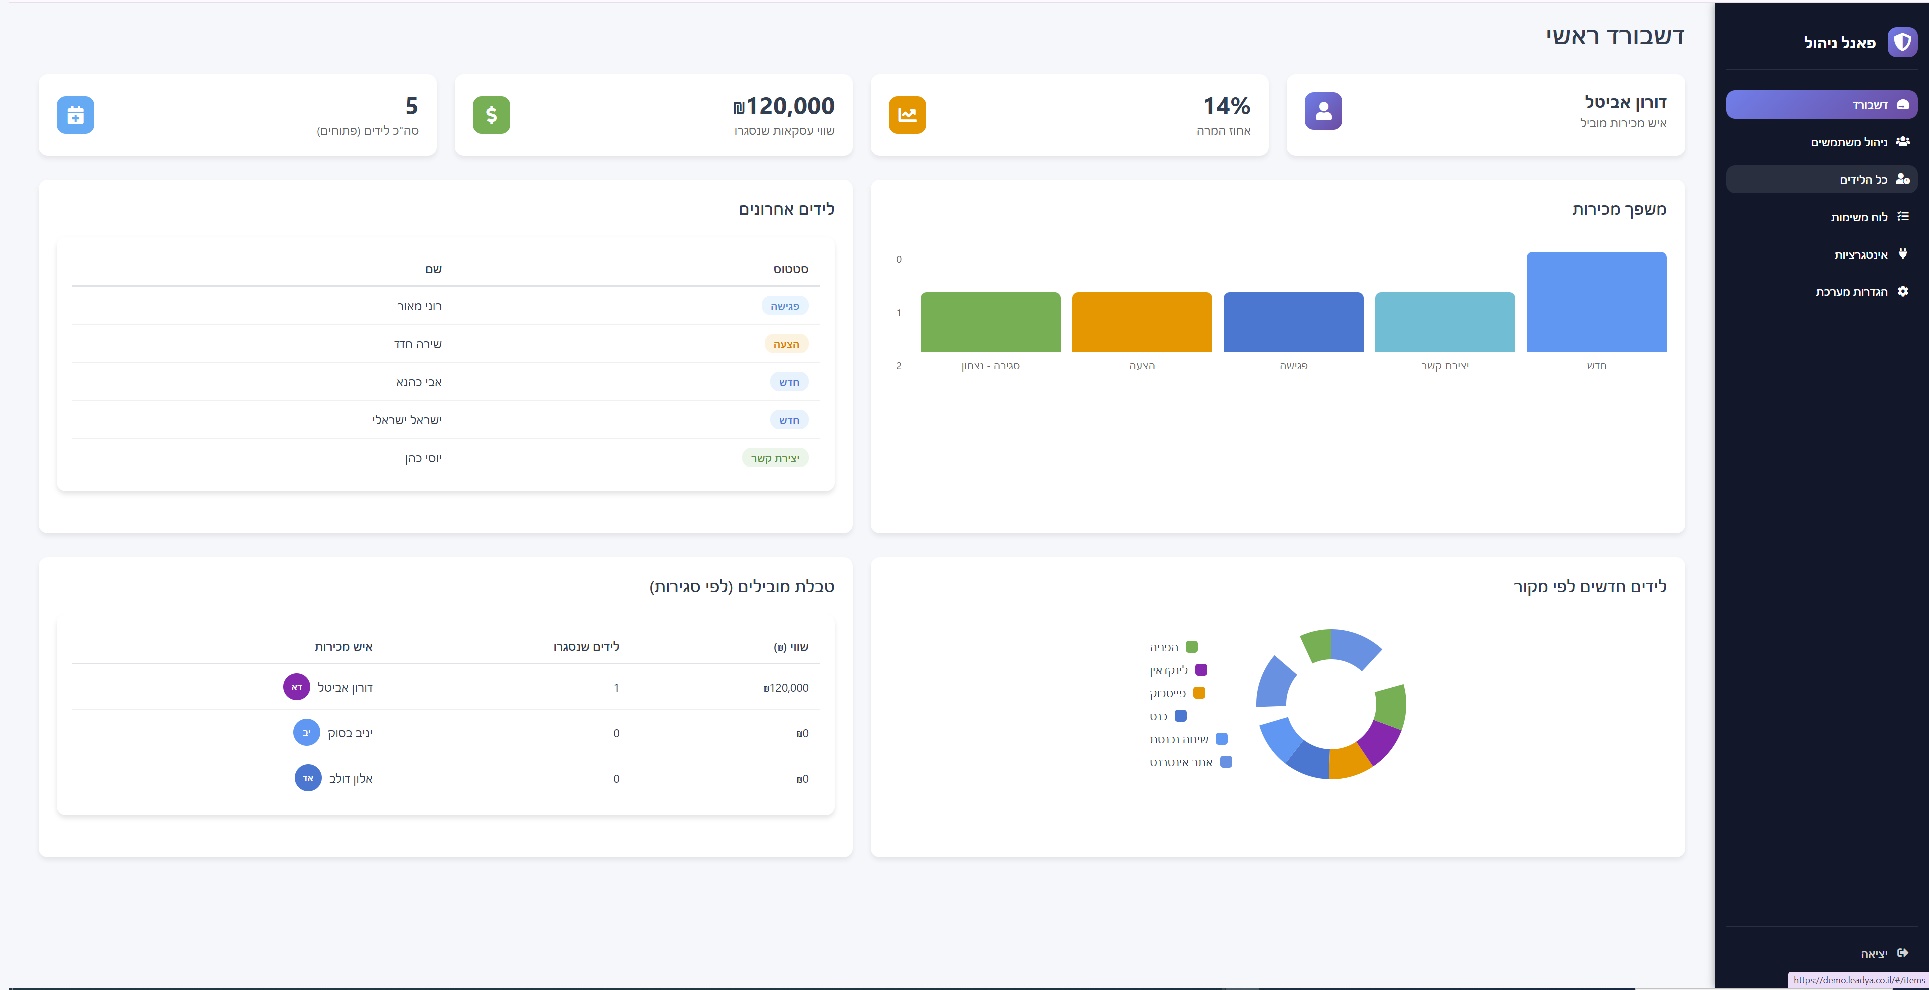Toggle the לינקדאין legend item in donut chart

(1178, 670)
